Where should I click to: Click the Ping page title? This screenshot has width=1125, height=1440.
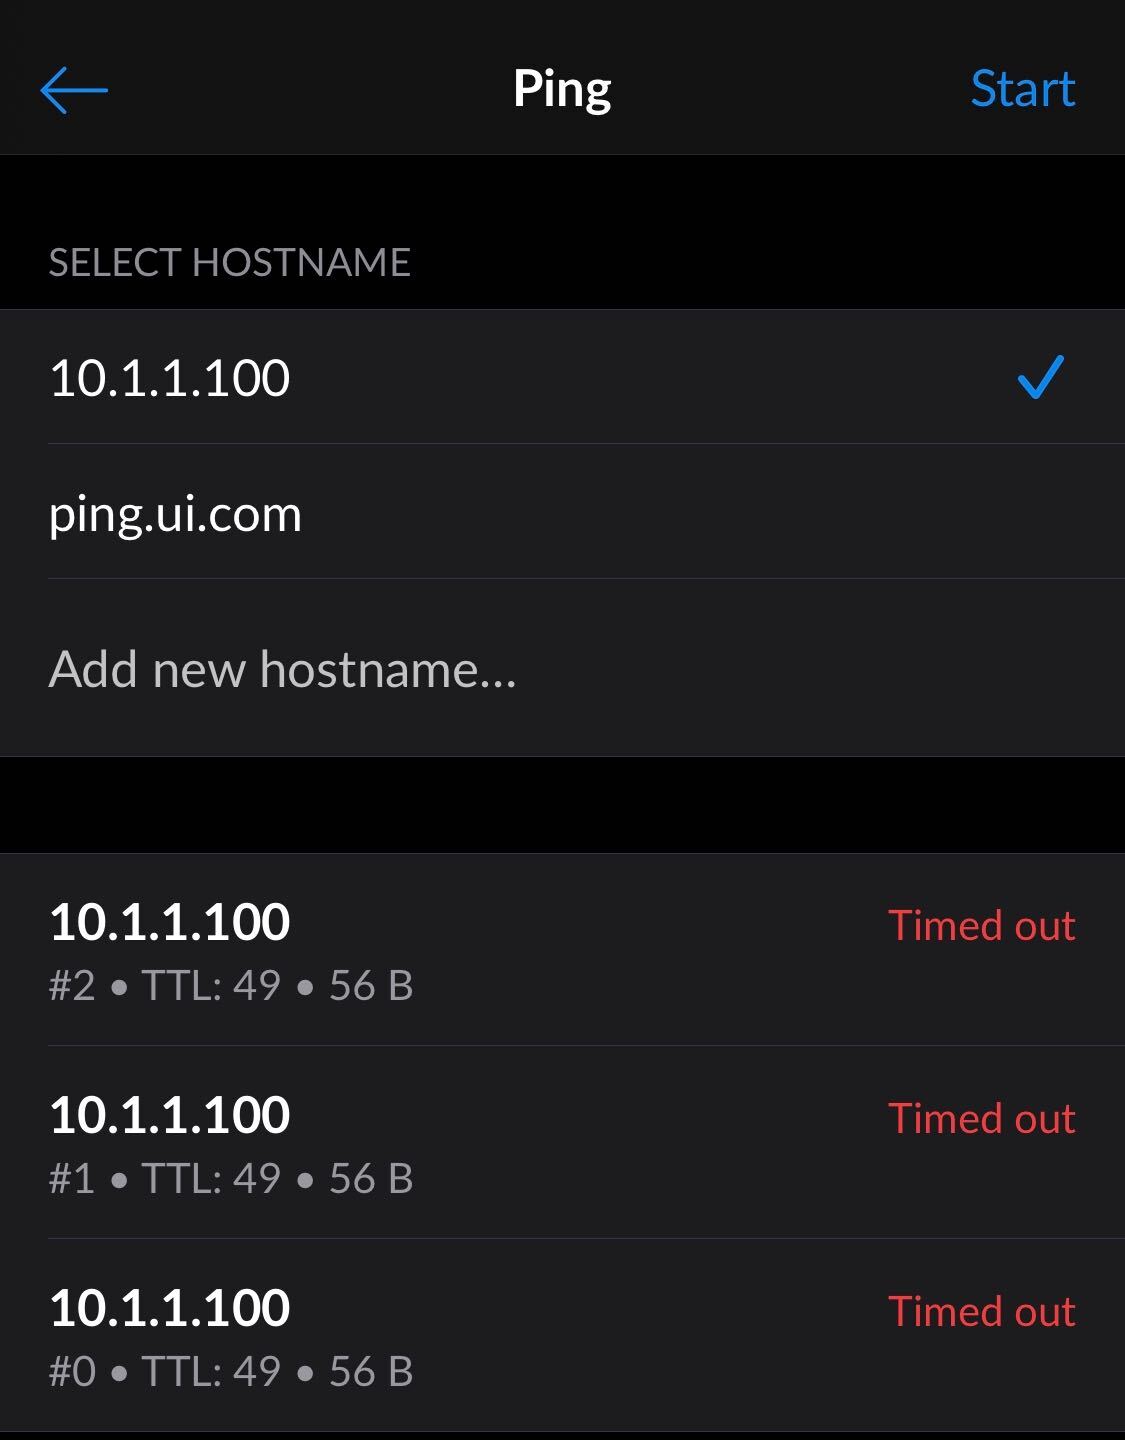(562, 89)
